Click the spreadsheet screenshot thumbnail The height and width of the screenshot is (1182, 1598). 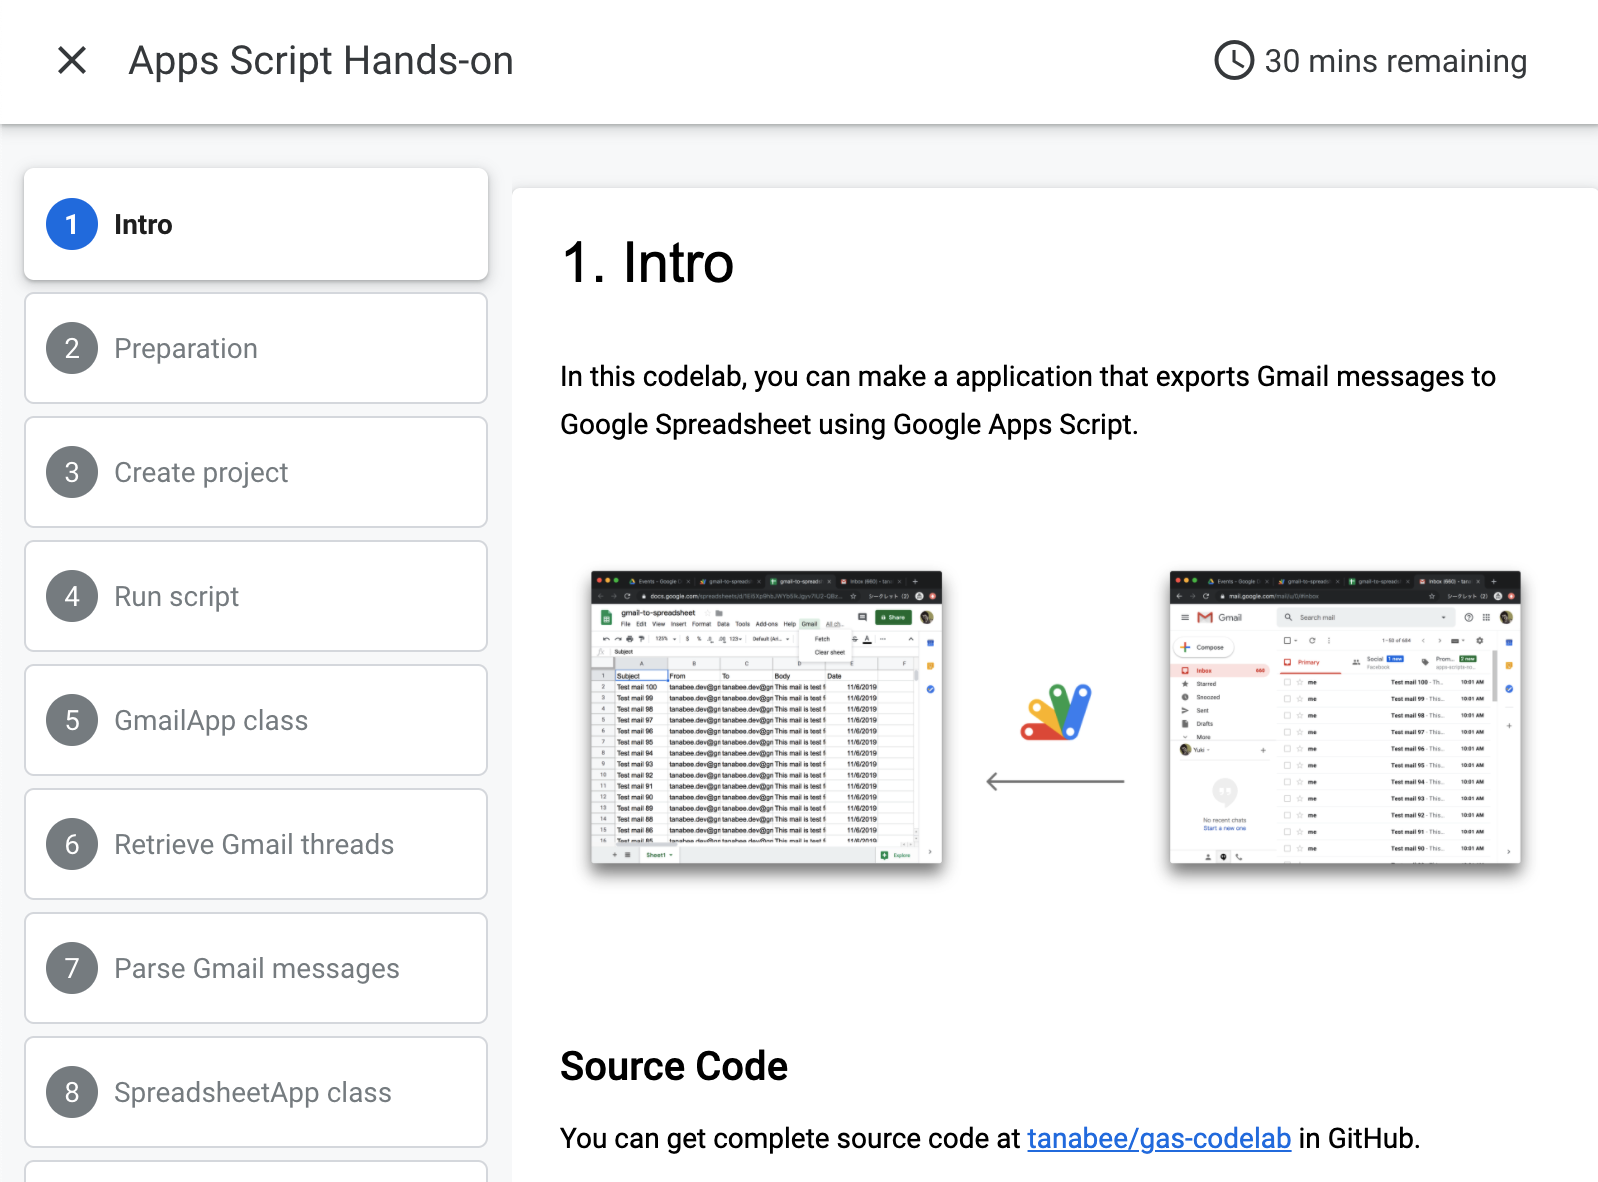pos(766,716)
